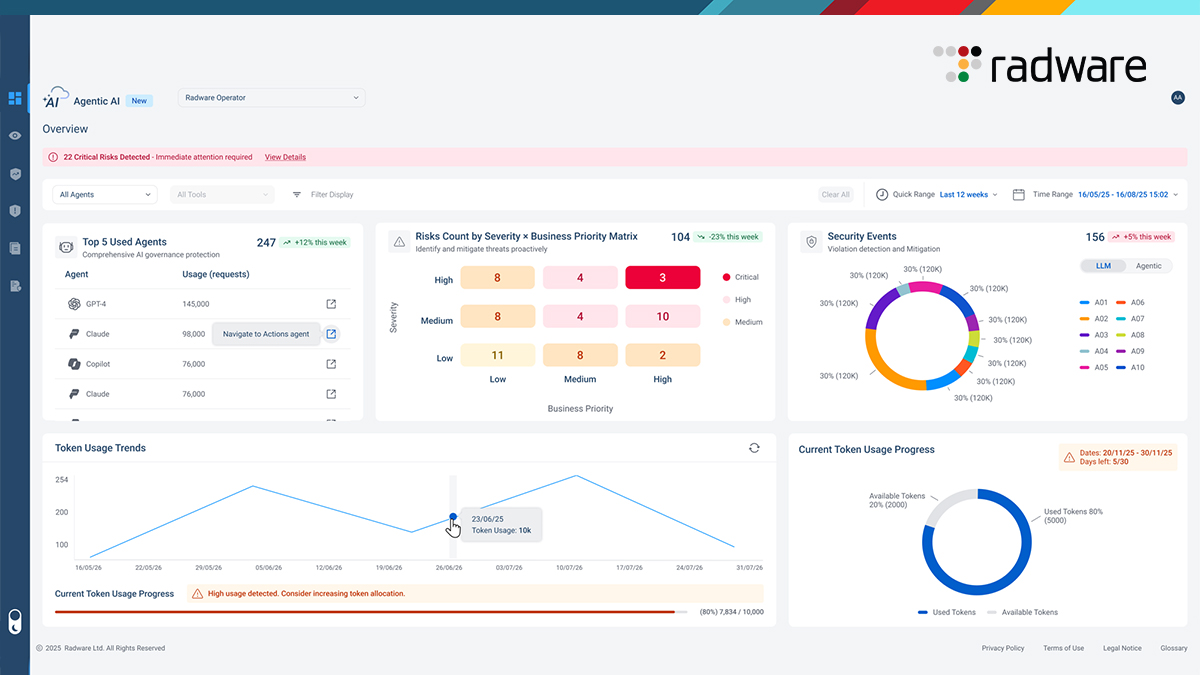Open the documents sidebar icon
This screenshot has width=1200, height=675.
[x=15, y=248]
